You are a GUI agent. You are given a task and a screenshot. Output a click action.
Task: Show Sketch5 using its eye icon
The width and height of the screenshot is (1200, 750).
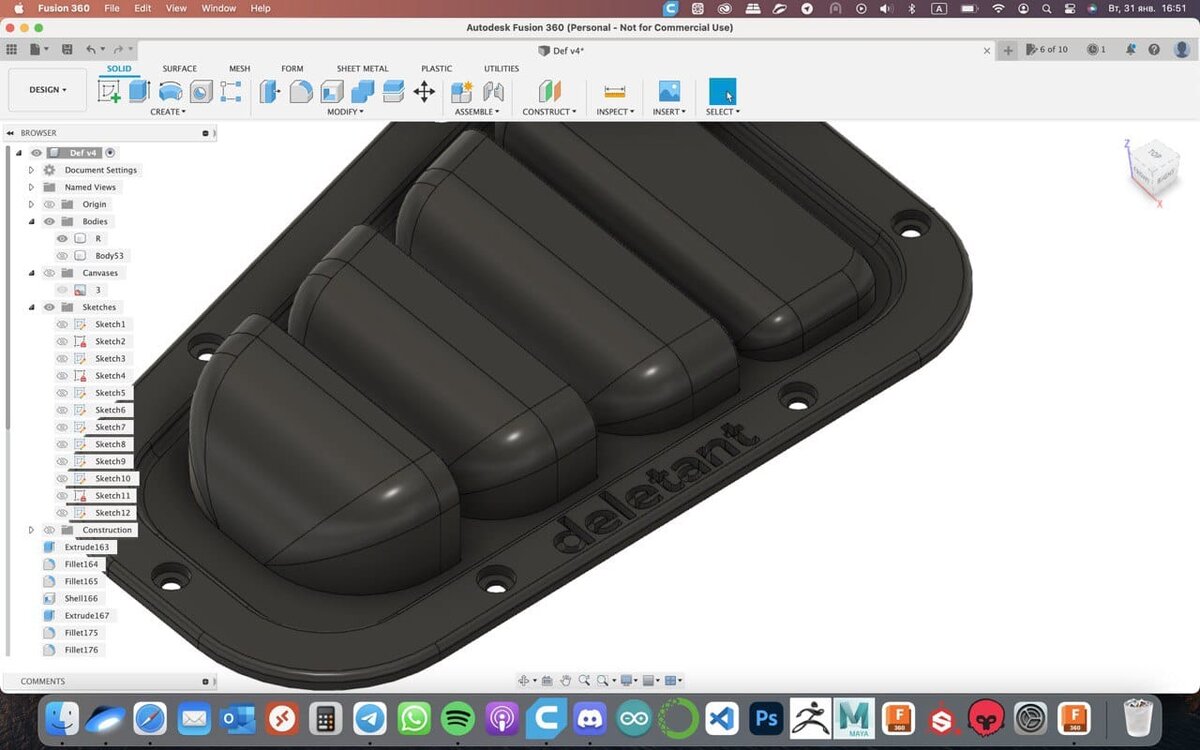[x=63, y=393]
